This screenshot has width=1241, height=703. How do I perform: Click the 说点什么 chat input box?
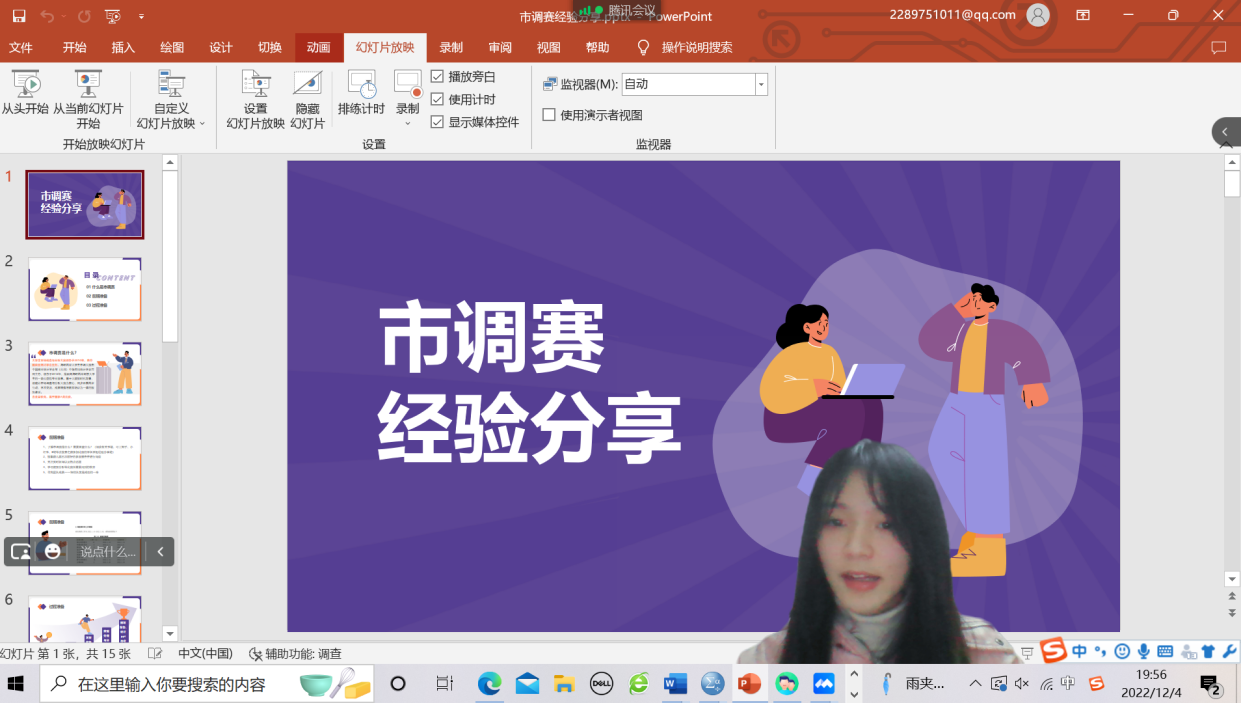[107, 551]
